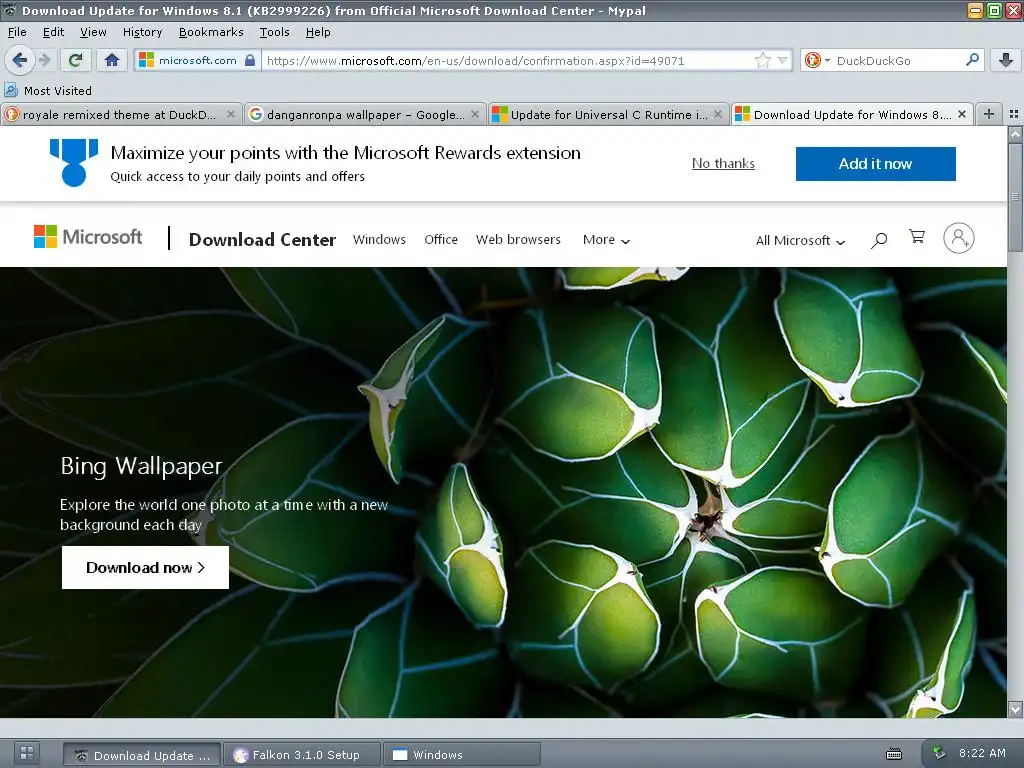The image size is (1024, 768).
Task: Open the History menu
Action: tap(142, 32)
